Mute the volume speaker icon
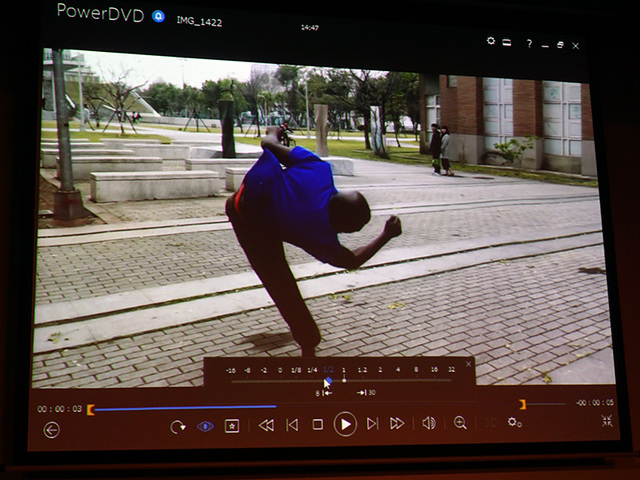 (428, 423)
